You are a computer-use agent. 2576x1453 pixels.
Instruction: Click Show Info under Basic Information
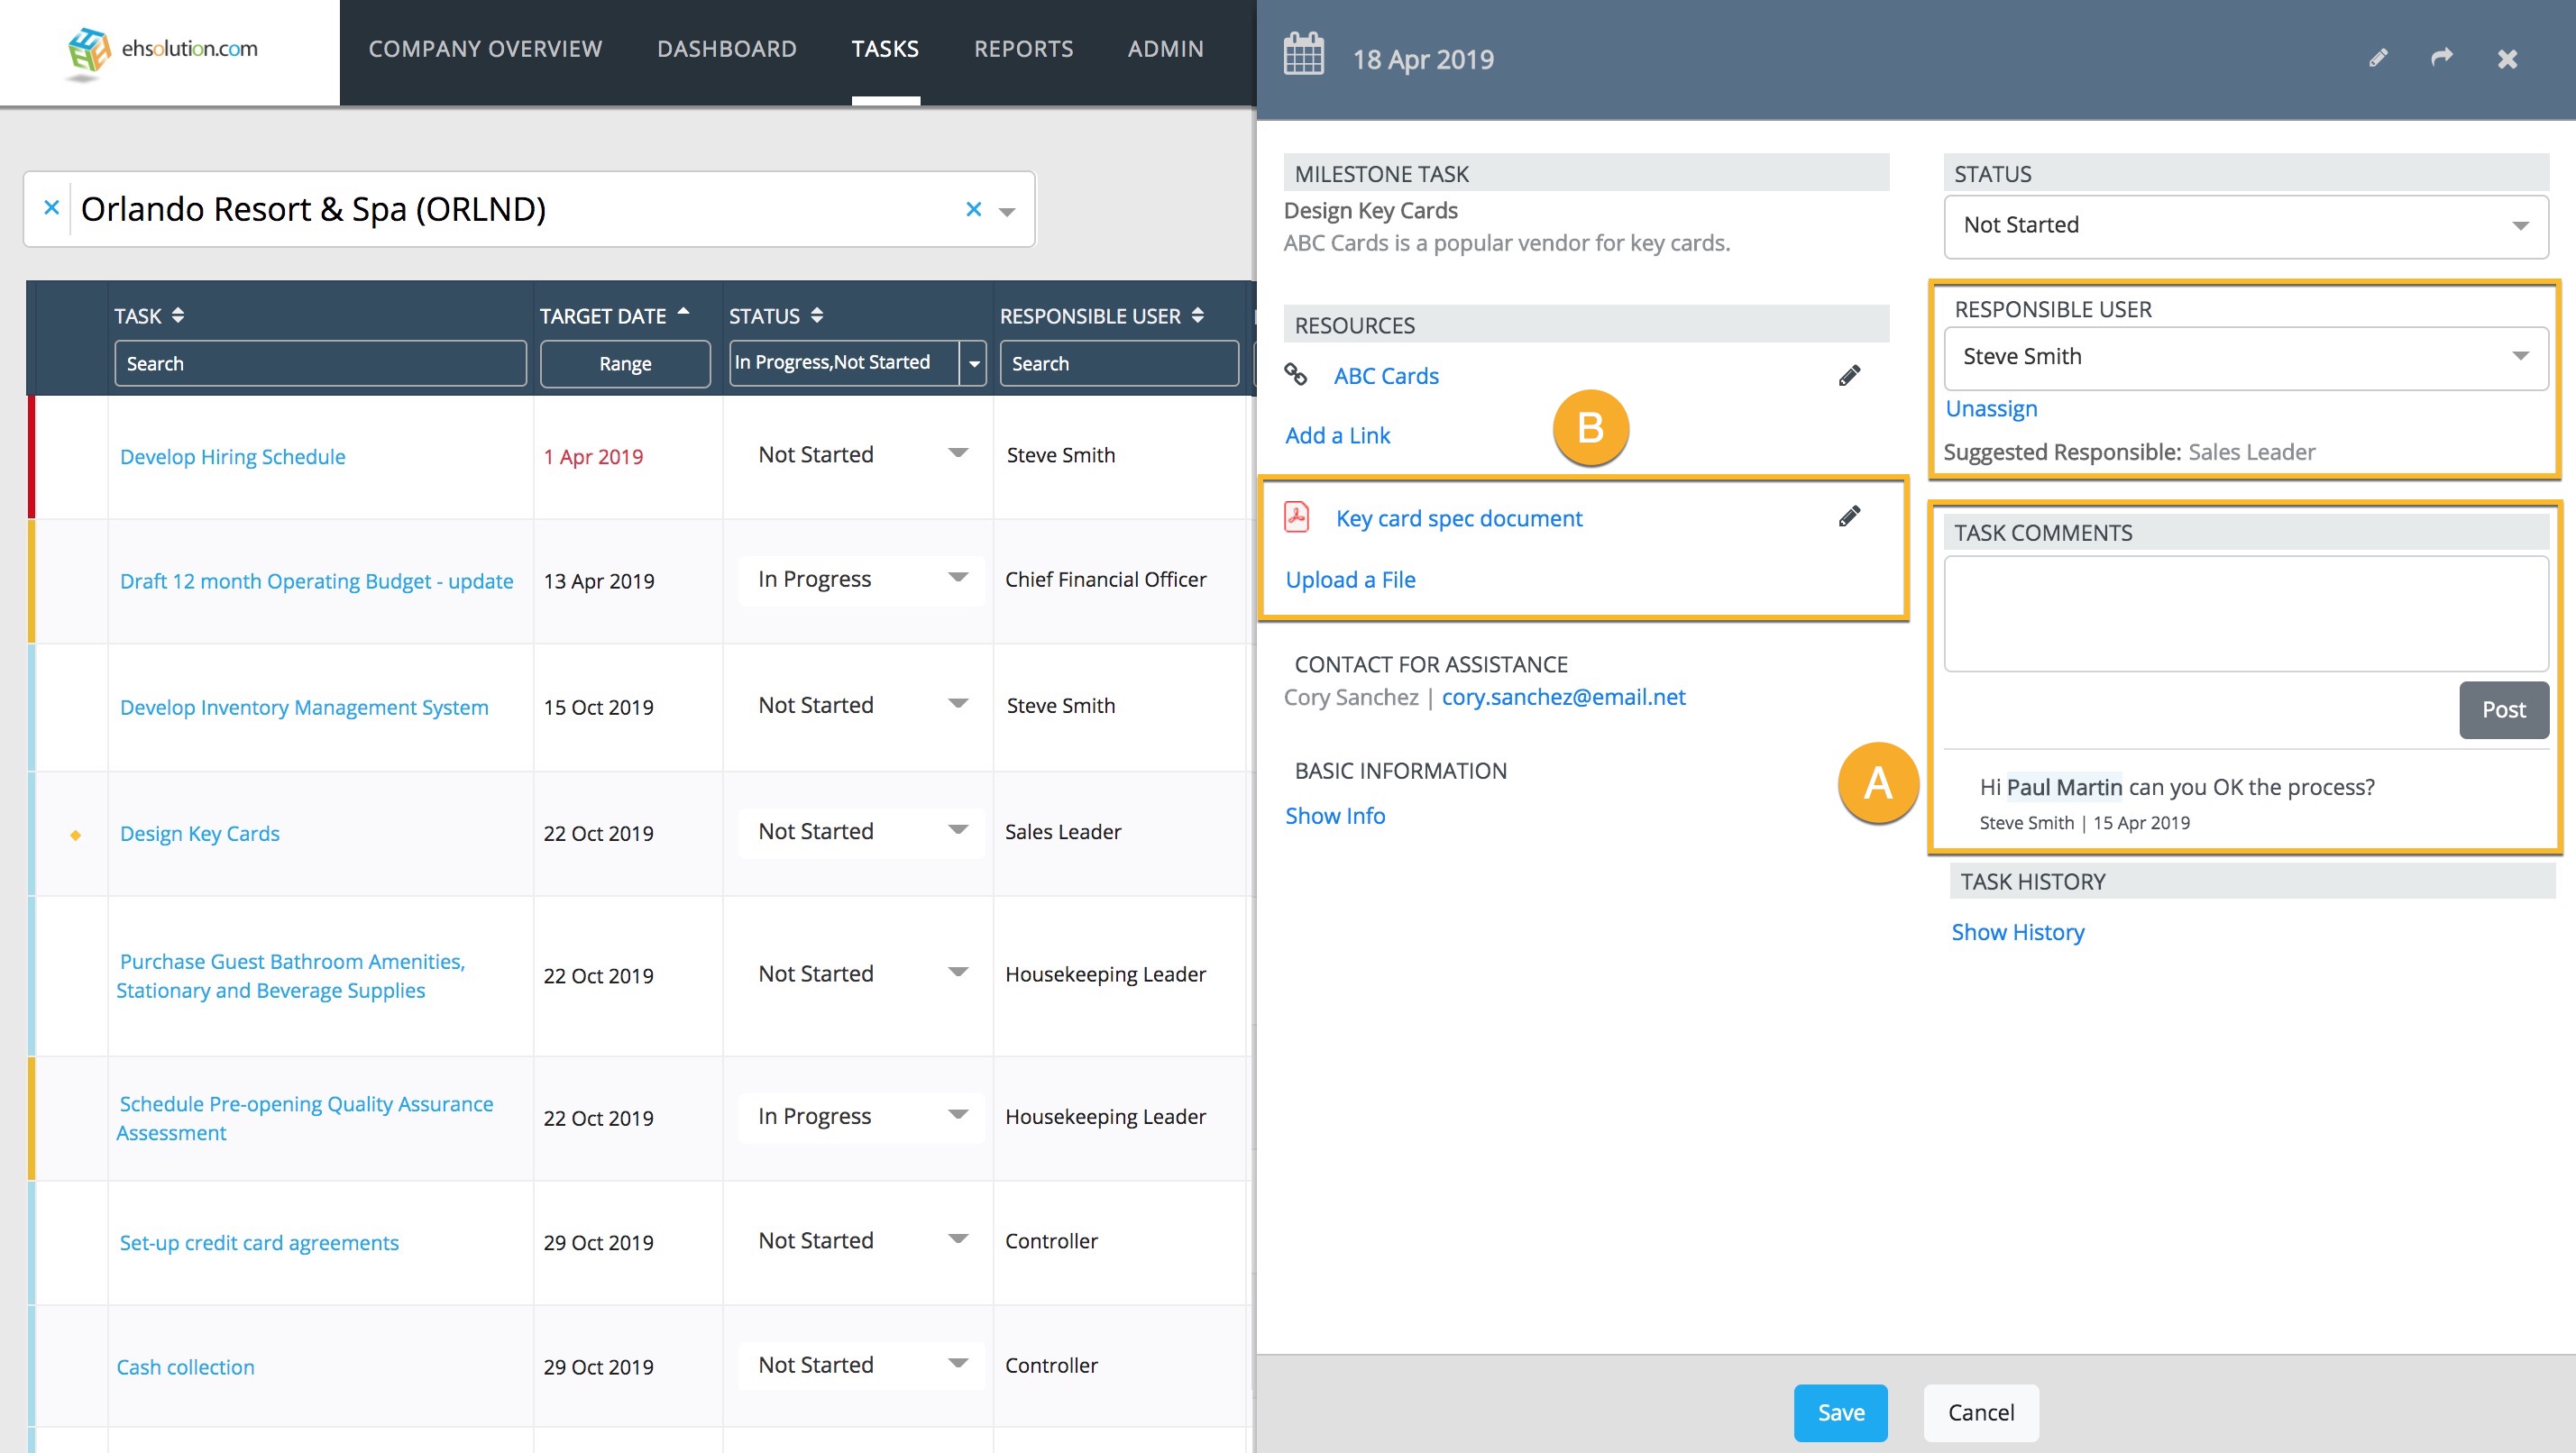pos(1335,815)
